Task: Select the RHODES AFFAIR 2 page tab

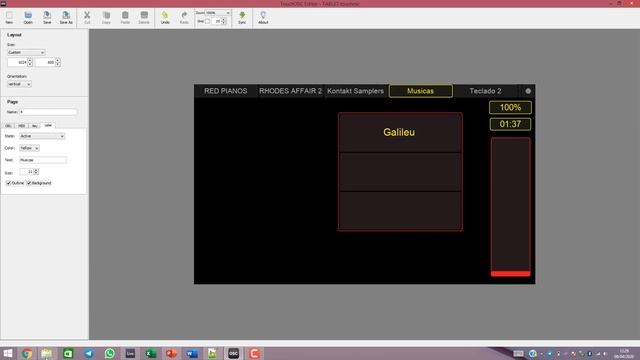Action: point(290,91)
